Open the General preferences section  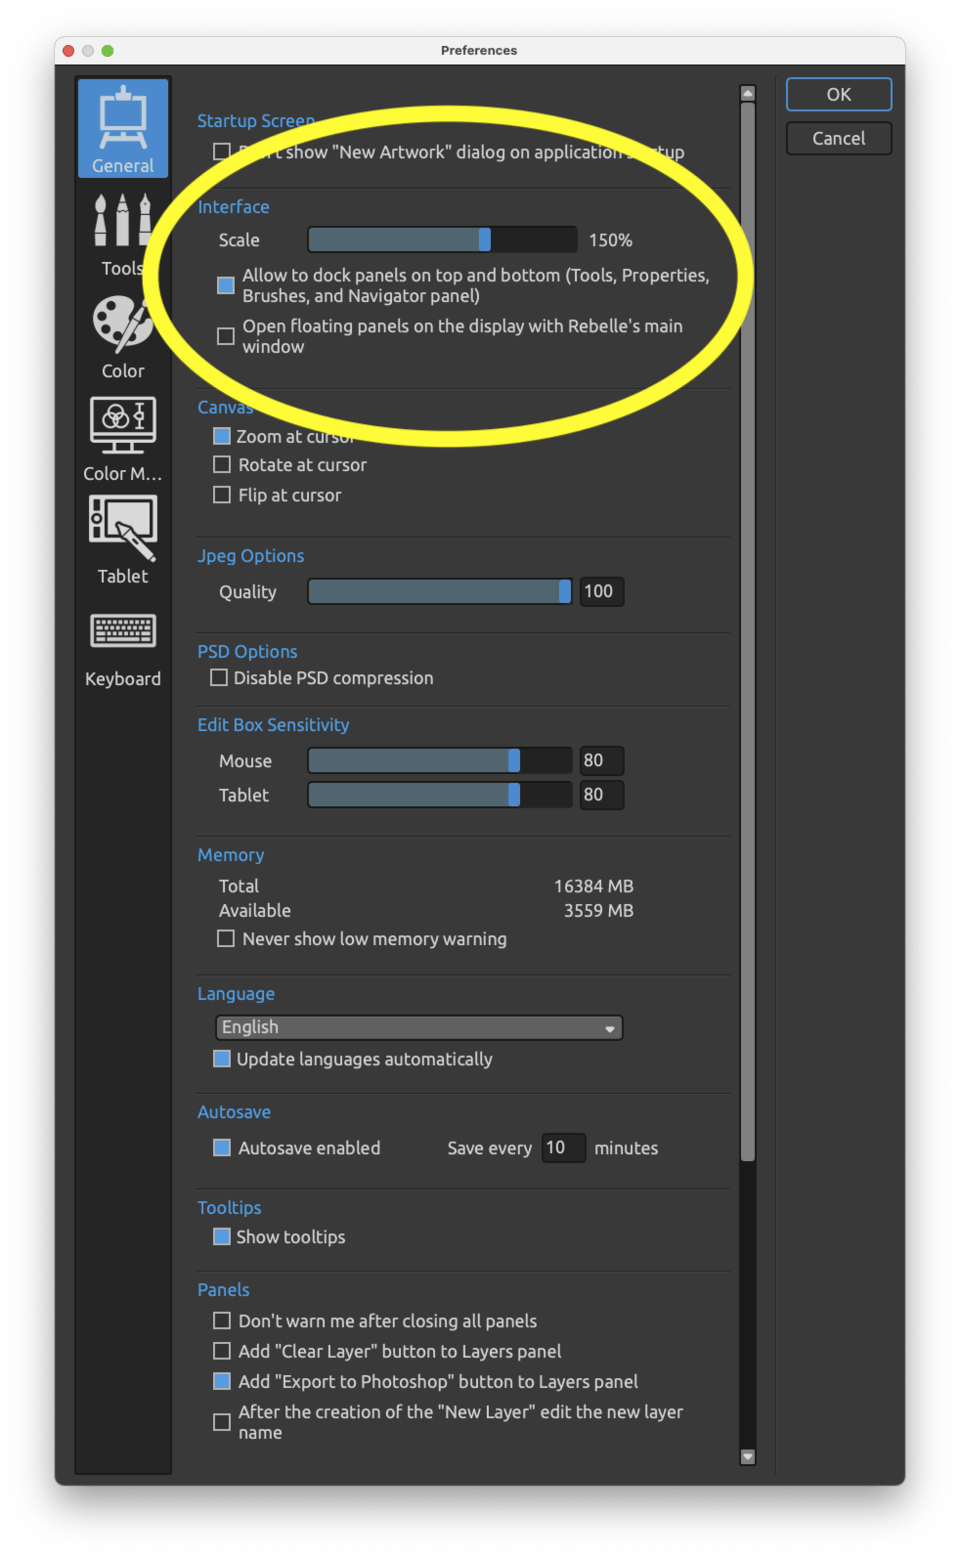[x=122, y=127]
